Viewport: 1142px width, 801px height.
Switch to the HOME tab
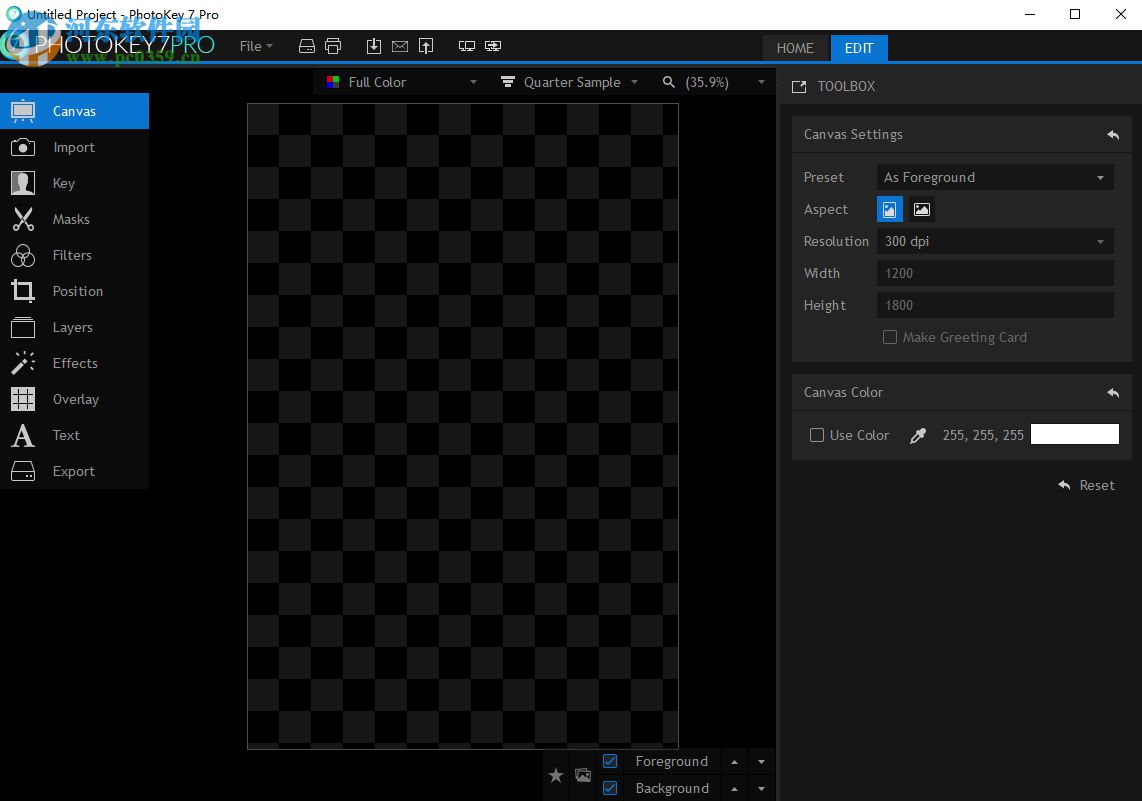(x=795, y=48)
